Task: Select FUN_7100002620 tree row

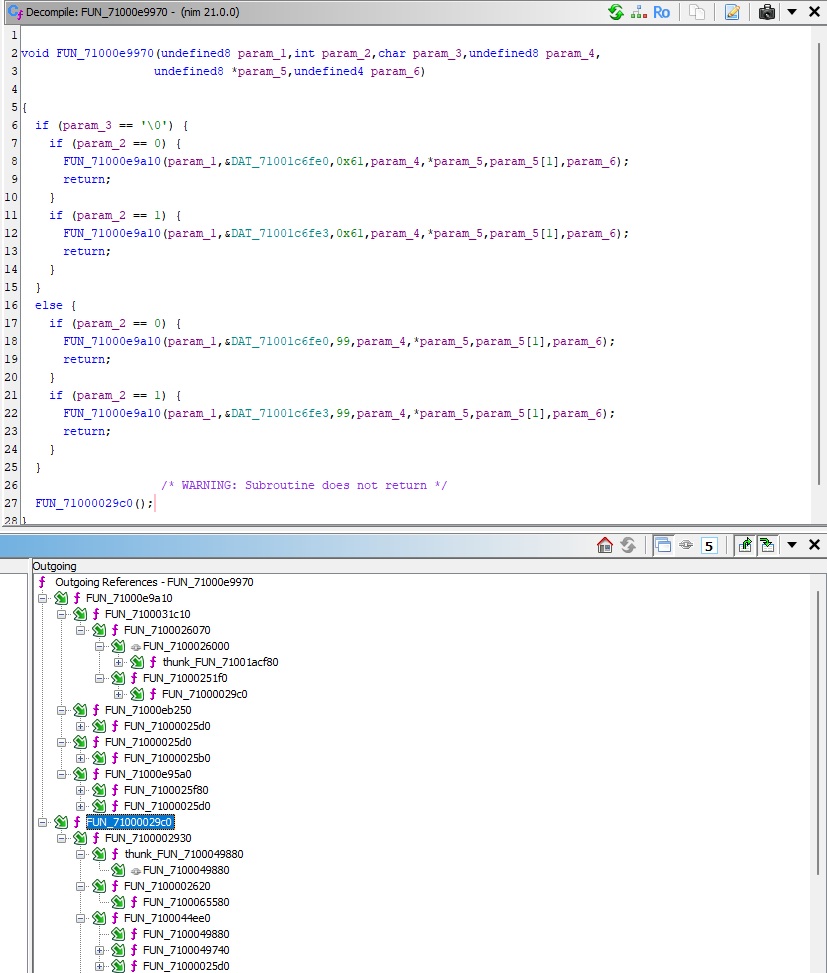Action: pos(167,886)
